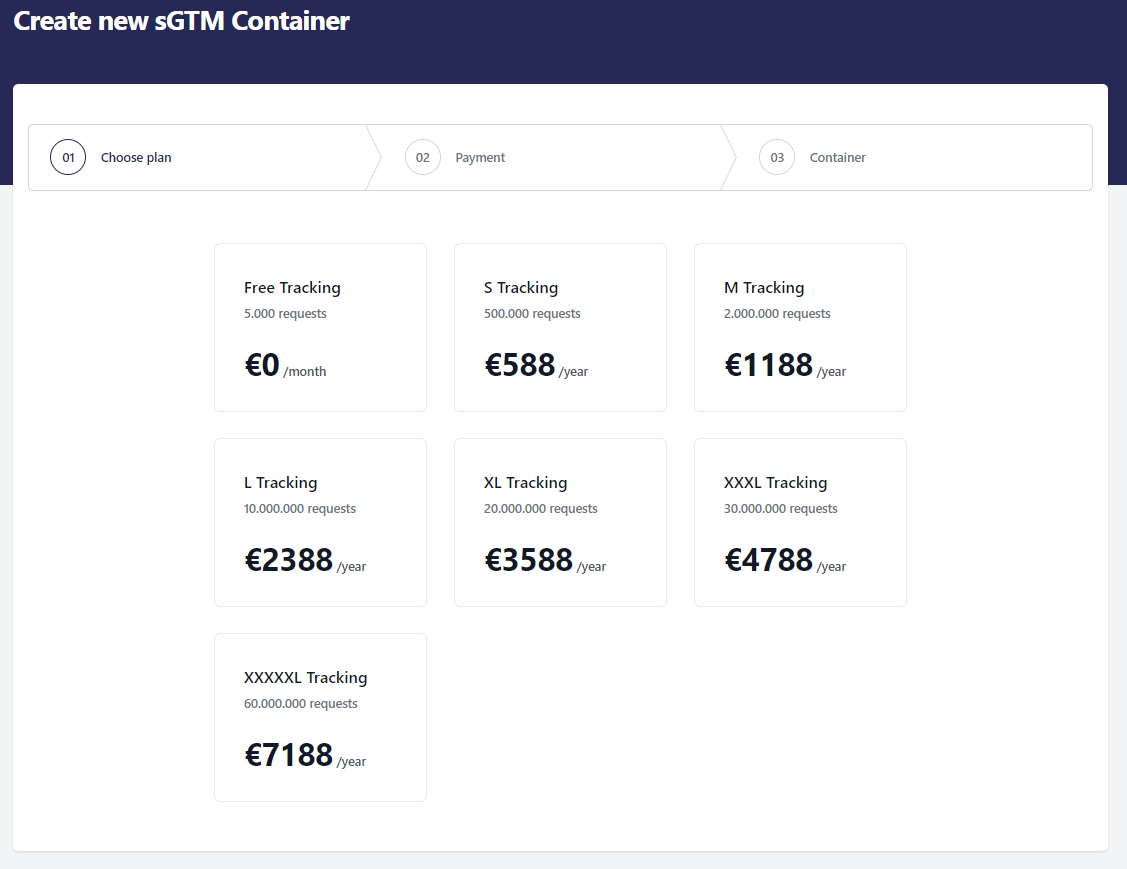Screen dimensions: 1127x869
Task: Open the Container step
Action: click(x=838, y=157)
